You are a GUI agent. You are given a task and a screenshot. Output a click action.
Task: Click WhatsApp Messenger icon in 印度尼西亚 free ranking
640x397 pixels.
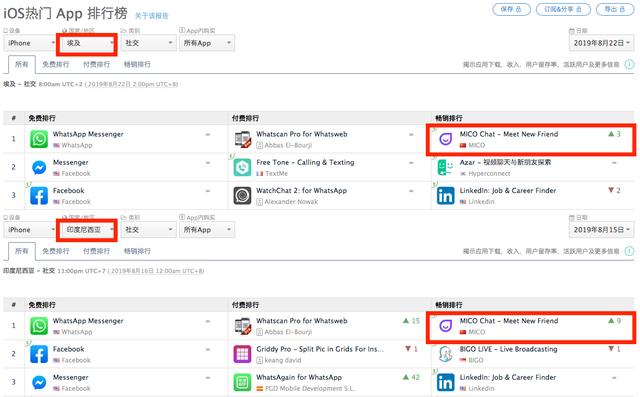(39, 326)
